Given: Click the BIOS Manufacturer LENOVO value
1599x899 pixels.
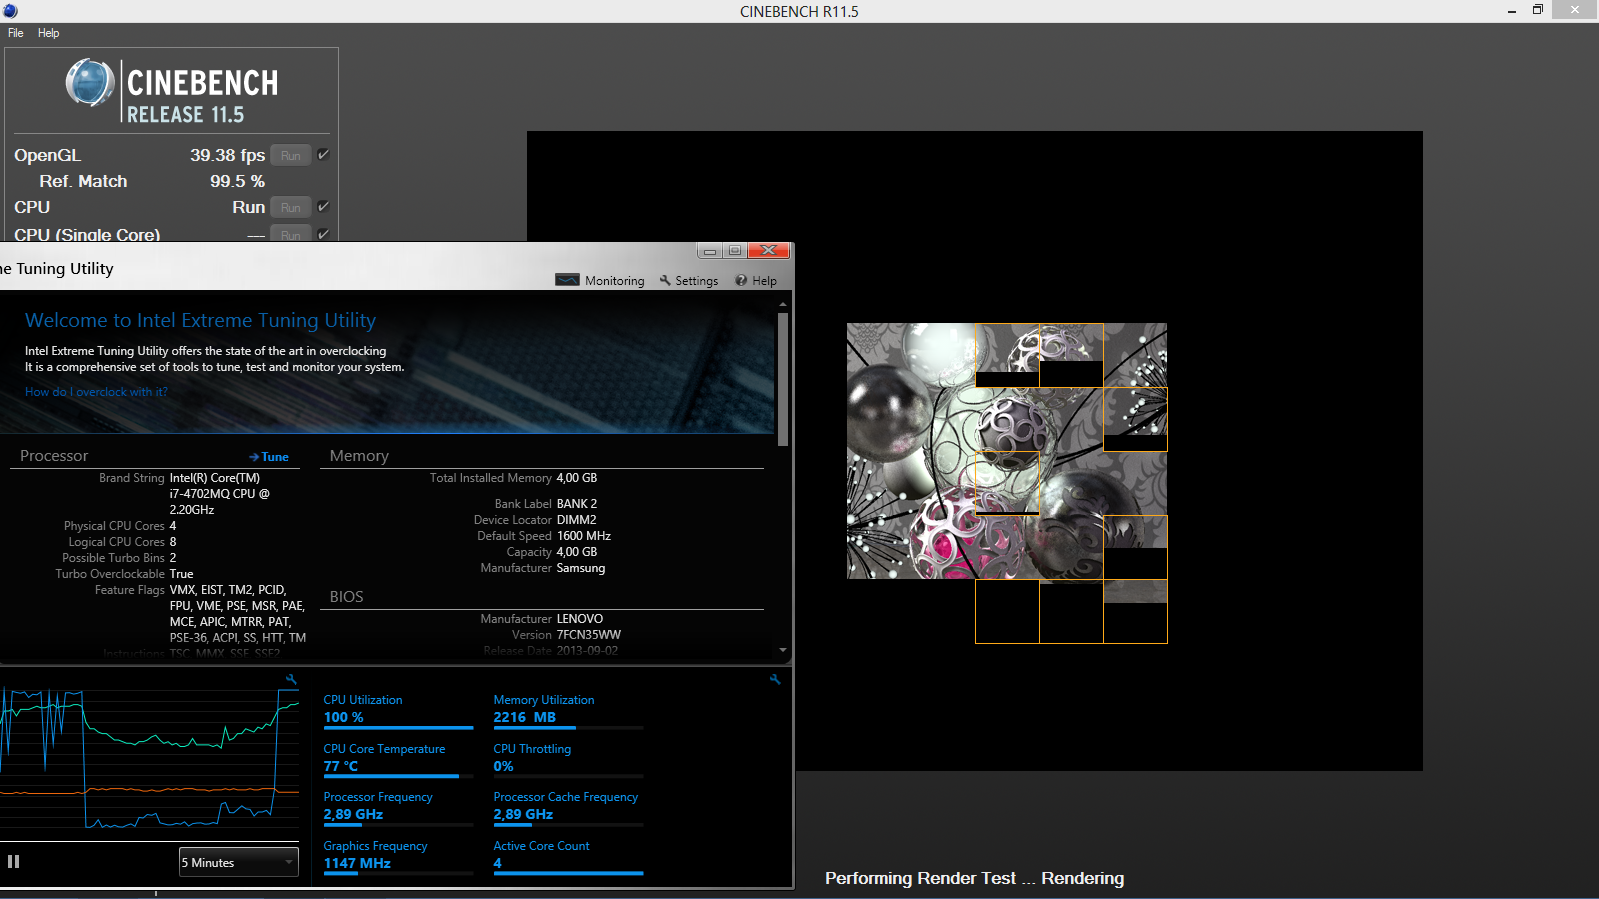Looking at the screenshot, I should tap(580, 619).
